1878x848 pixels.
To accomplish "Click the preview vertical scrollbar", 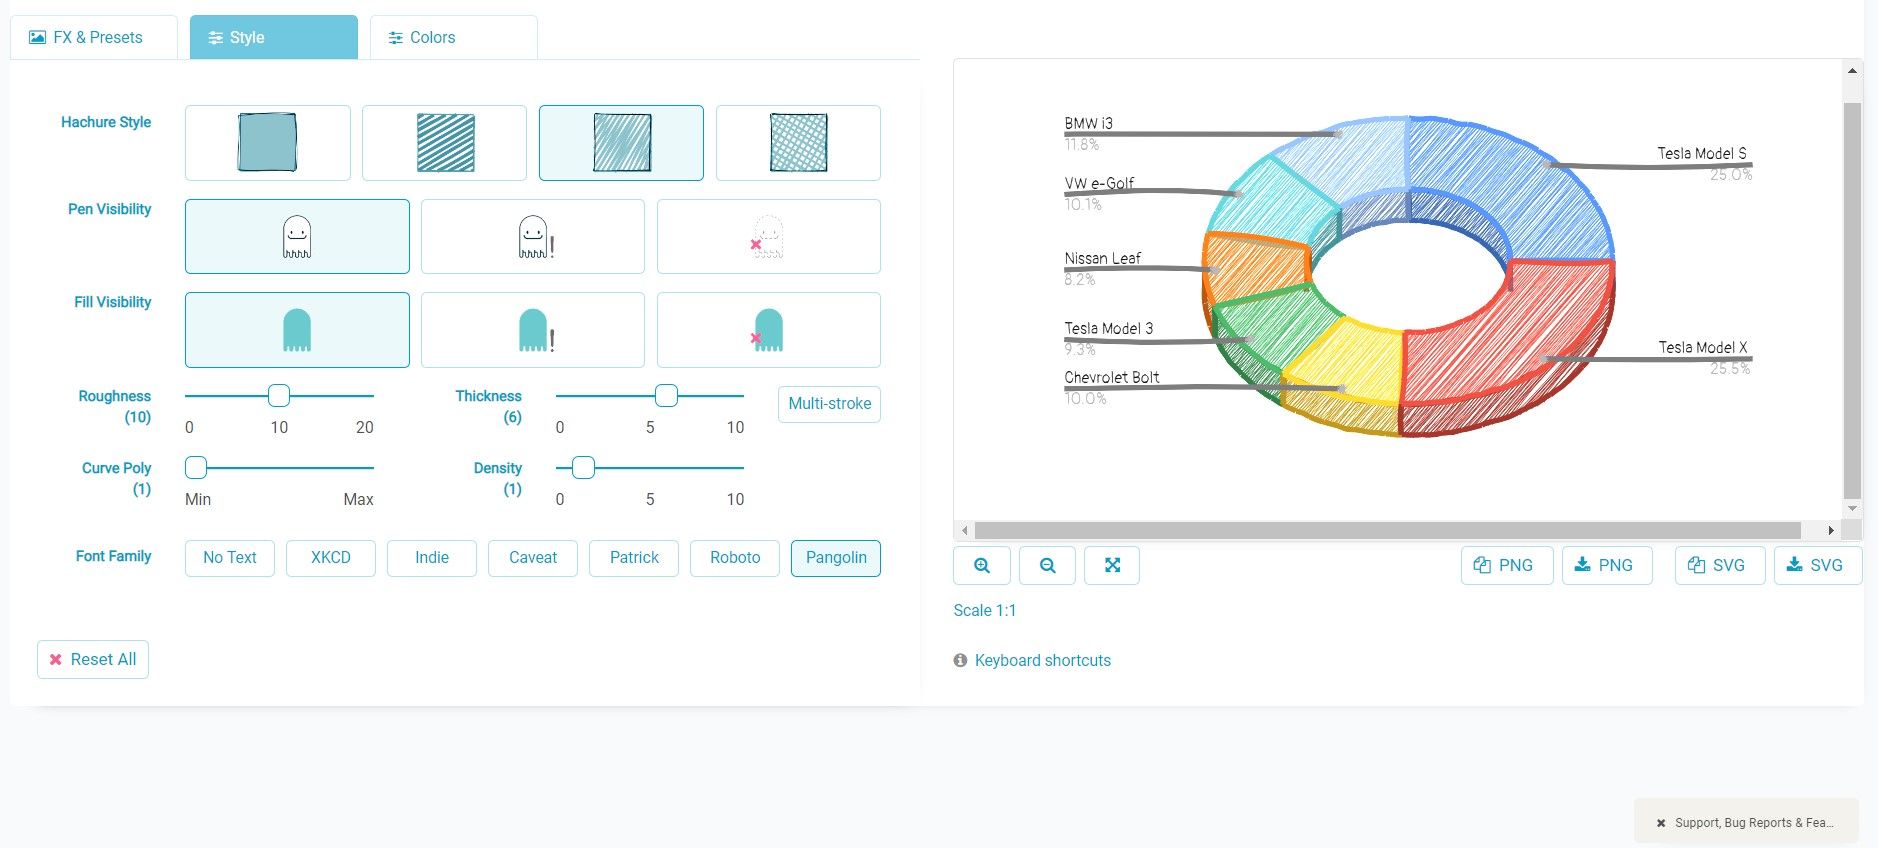I will click(1852, 300).
